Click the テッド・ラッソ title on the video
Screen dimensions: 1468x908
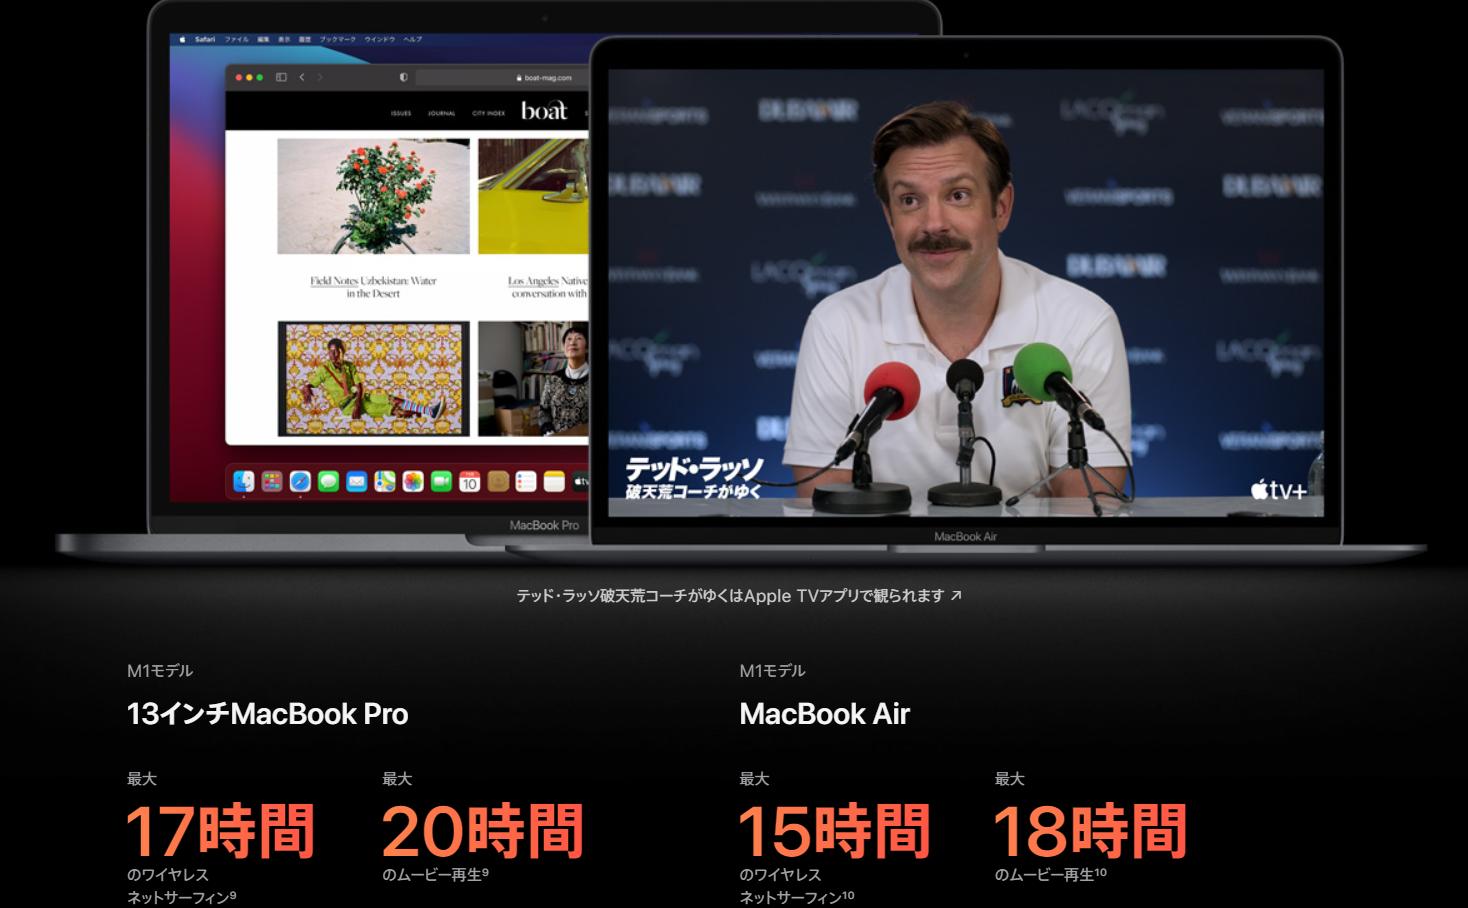(x=694, y=477)
